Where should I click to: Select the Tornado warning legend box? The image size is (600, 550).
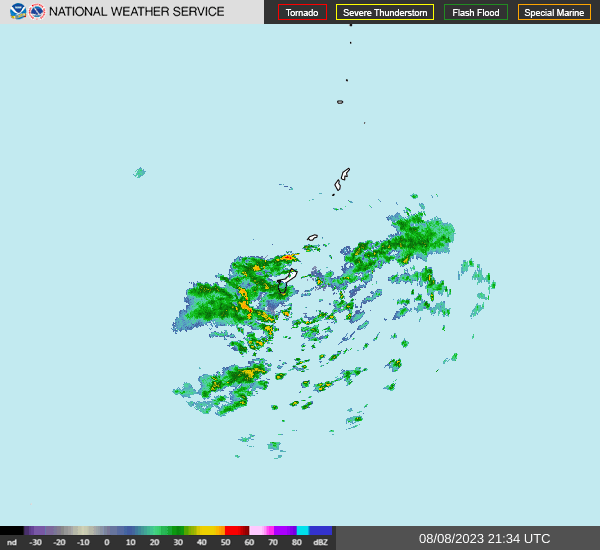pyautogui.click(x=302, y=12)
